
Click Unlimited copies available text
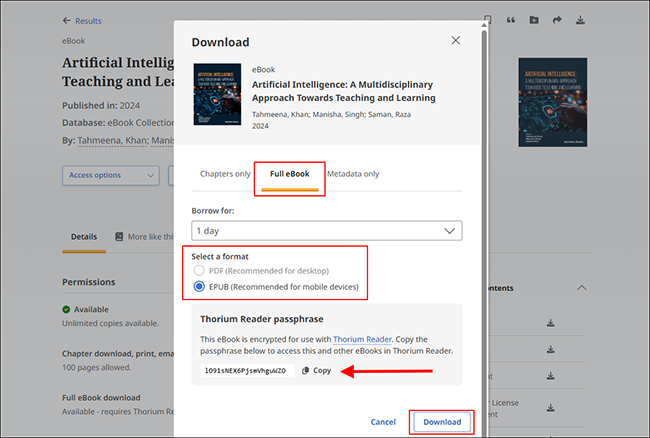[110, 323]
